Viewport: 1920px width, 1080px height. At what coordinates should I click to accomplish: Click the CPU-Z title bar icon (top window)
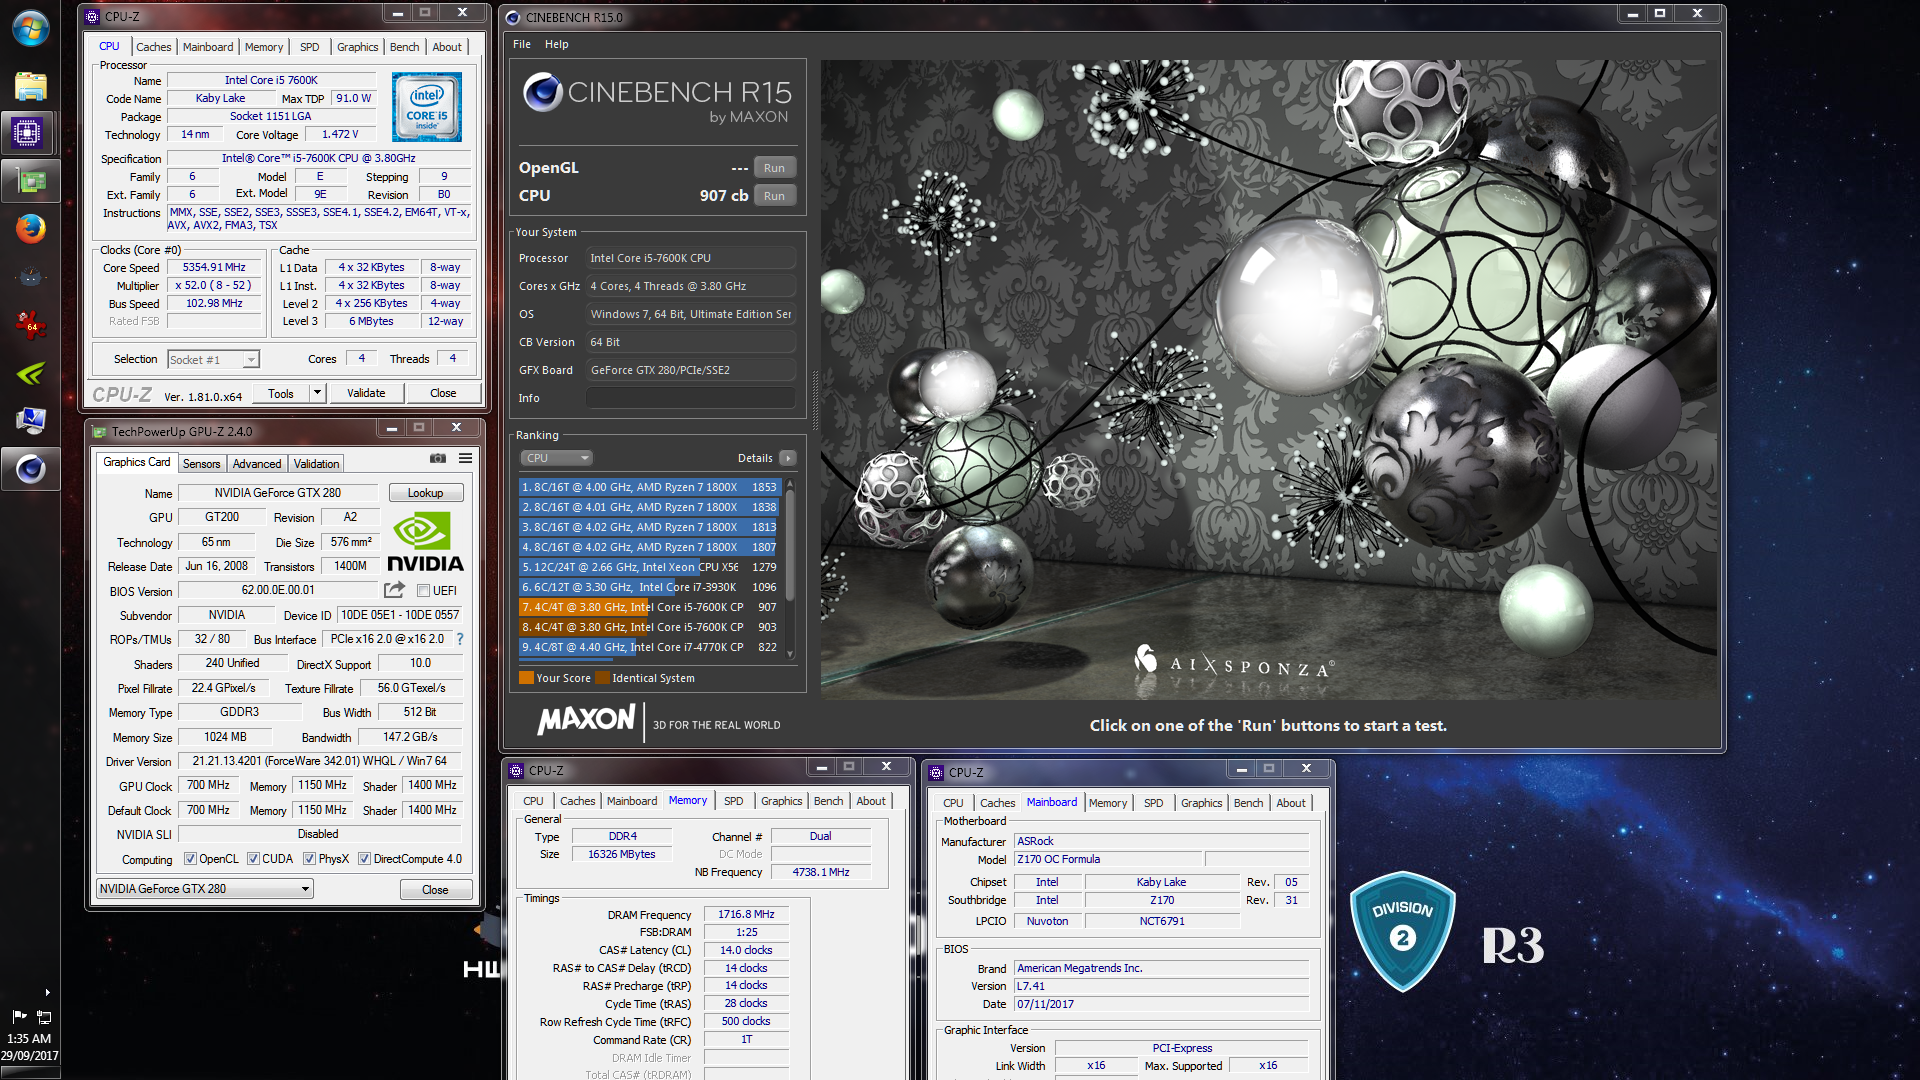point(92,16)
